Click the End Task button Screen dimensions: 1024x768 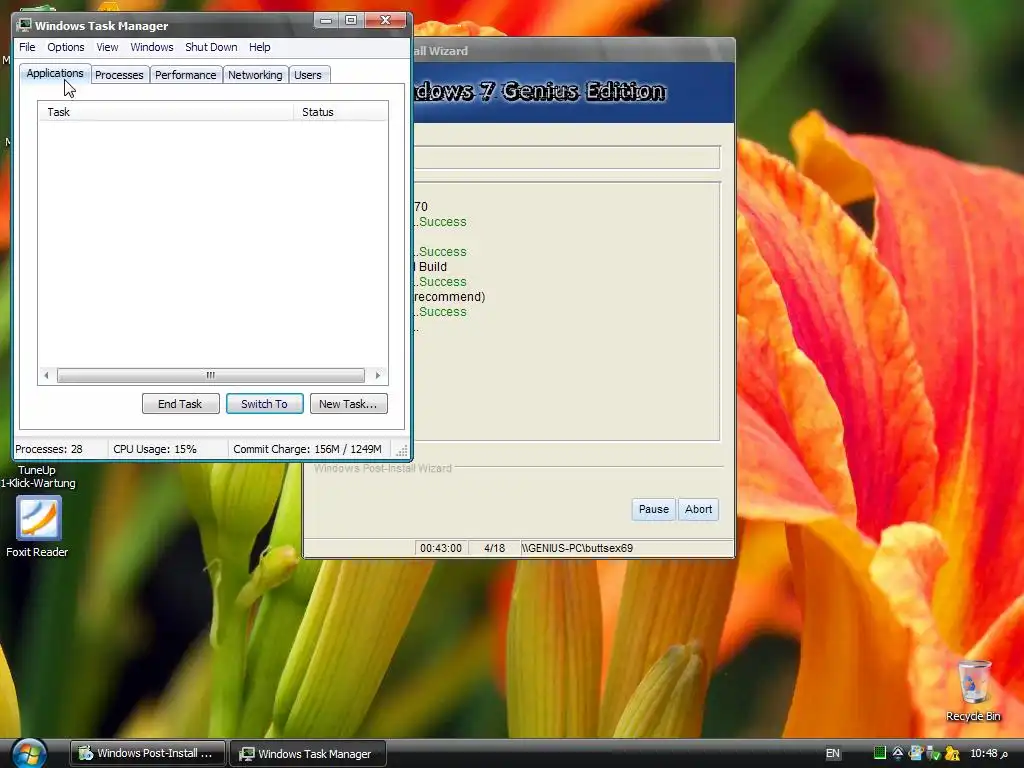(x=180, y=404)
